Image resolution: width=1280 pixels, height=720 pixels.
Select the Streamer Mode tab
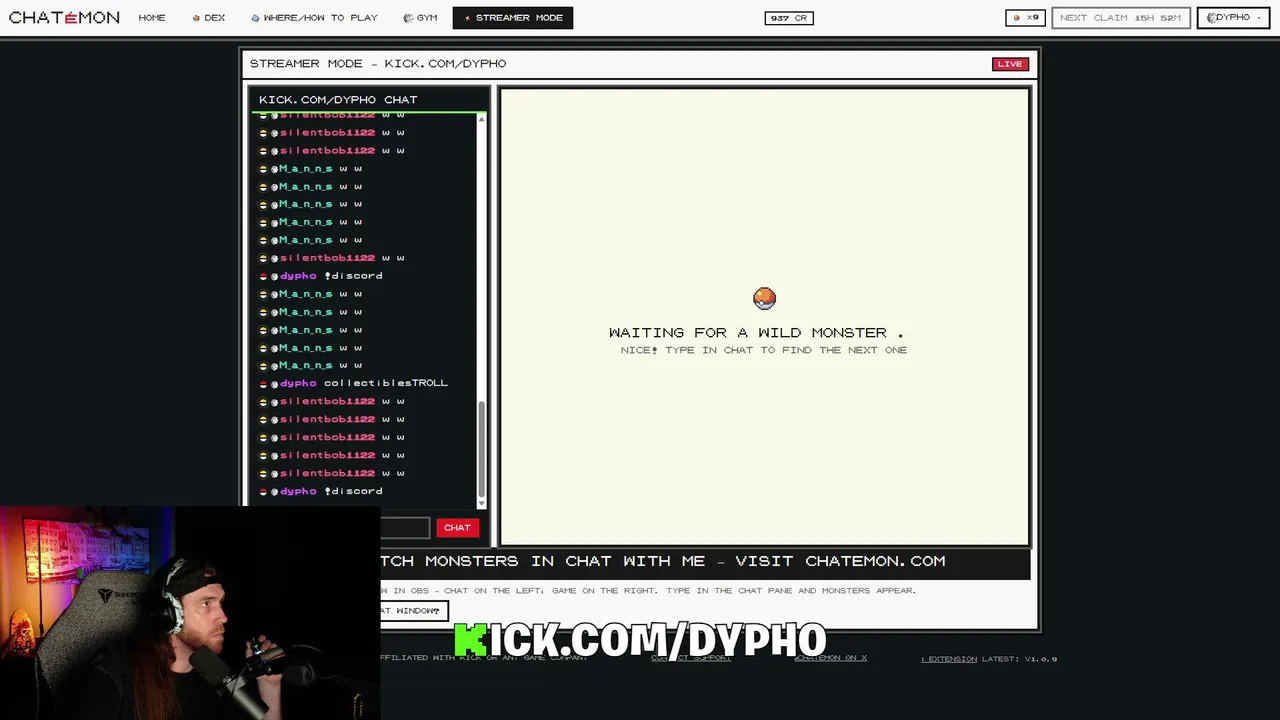coord(513,18)
